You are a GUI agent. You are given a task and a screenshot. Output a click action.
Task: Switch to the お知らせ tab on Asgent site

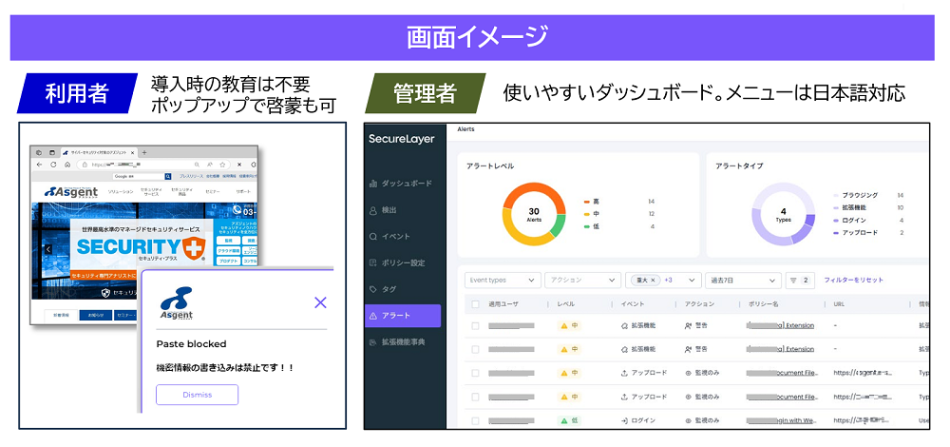click(x=96, y=315)
